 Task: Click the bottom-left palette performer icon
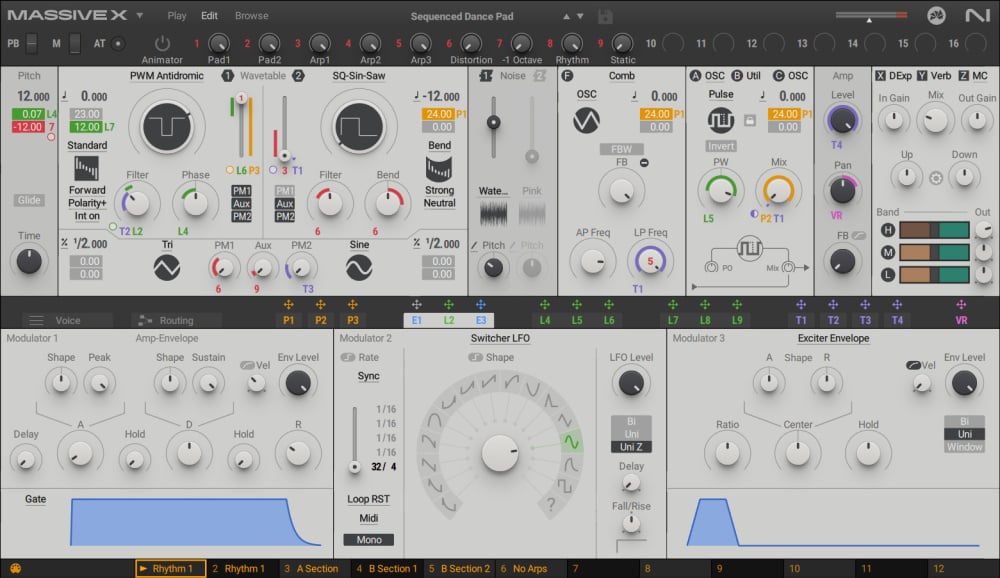point(15,568)
